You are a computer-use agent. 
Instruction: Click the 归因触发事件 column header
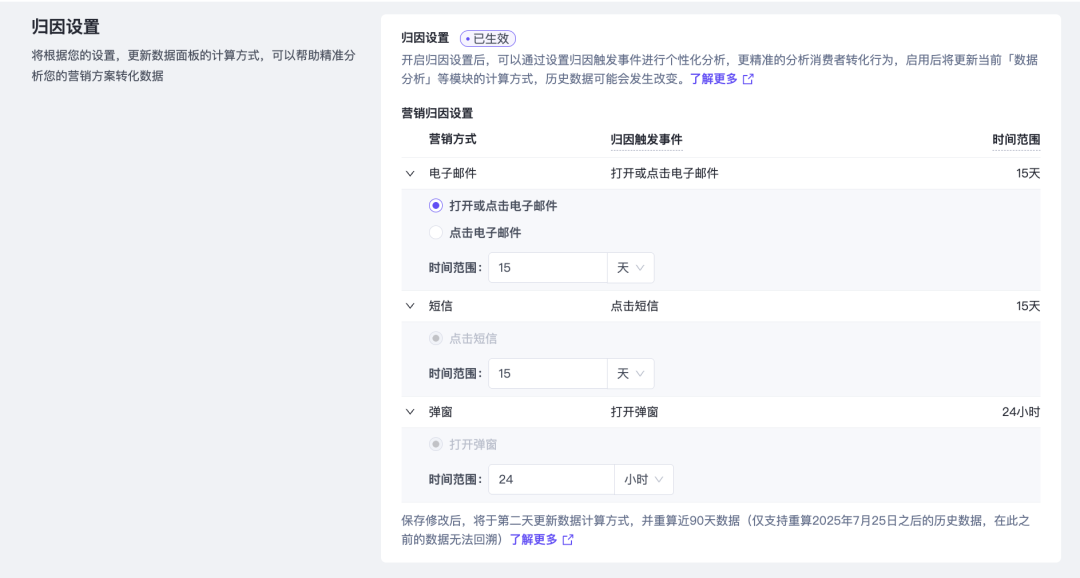pos(646,140)
